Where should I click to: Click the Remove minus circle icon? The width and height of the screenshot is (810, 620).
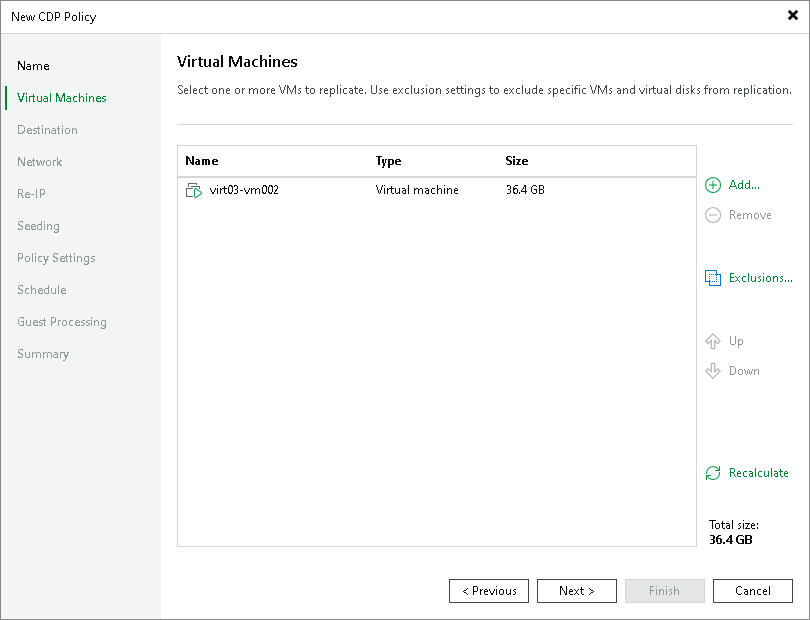713,215
